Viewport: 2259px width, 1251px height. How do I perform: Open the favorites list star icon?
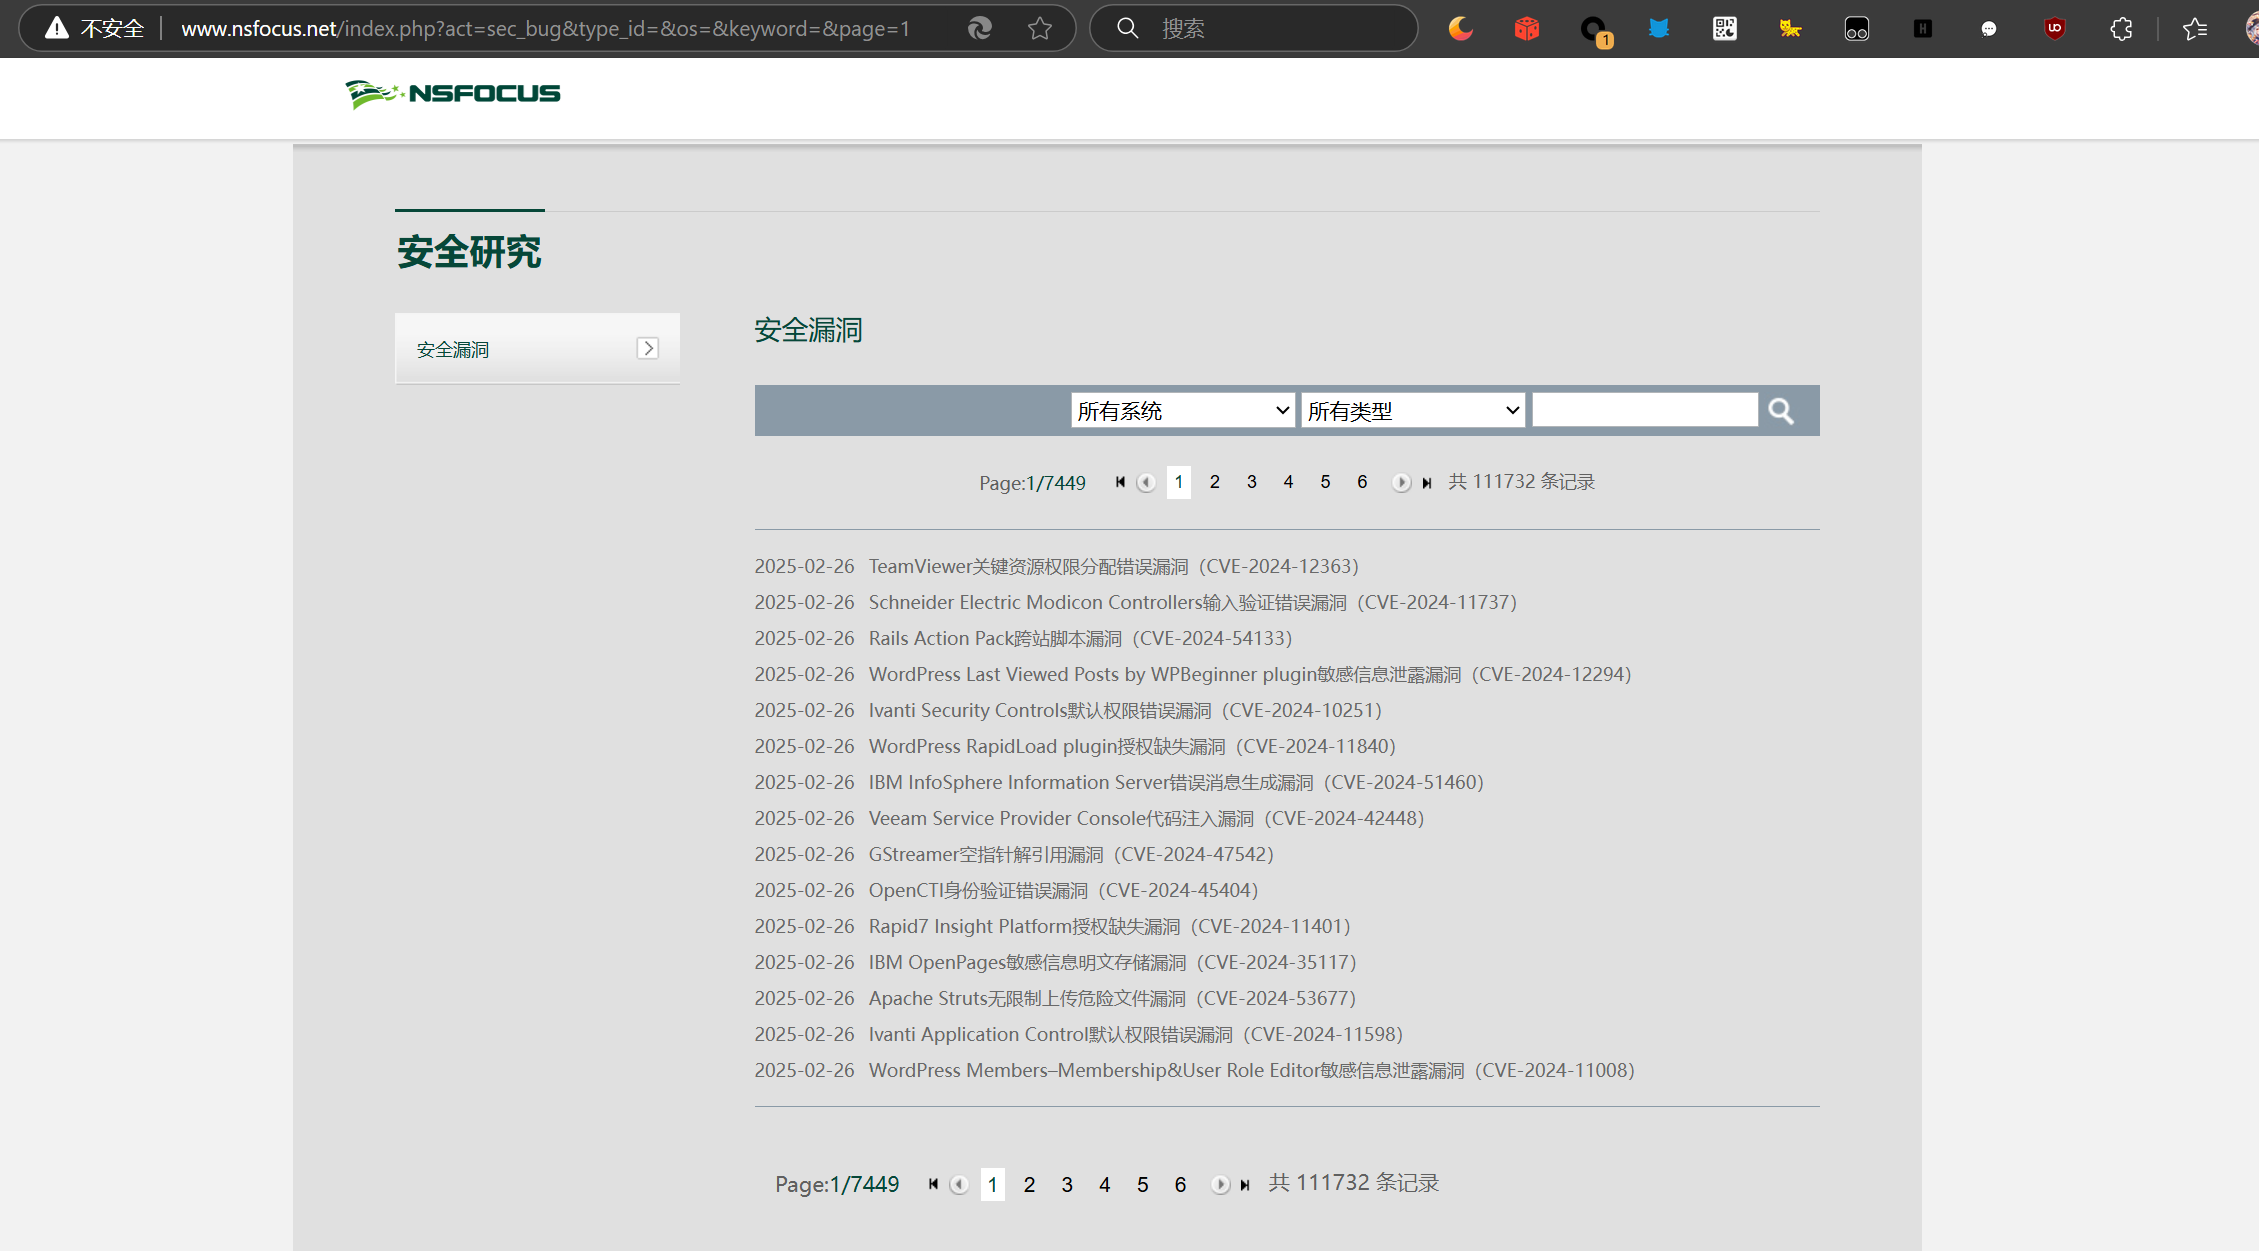tap(2195, 28)
